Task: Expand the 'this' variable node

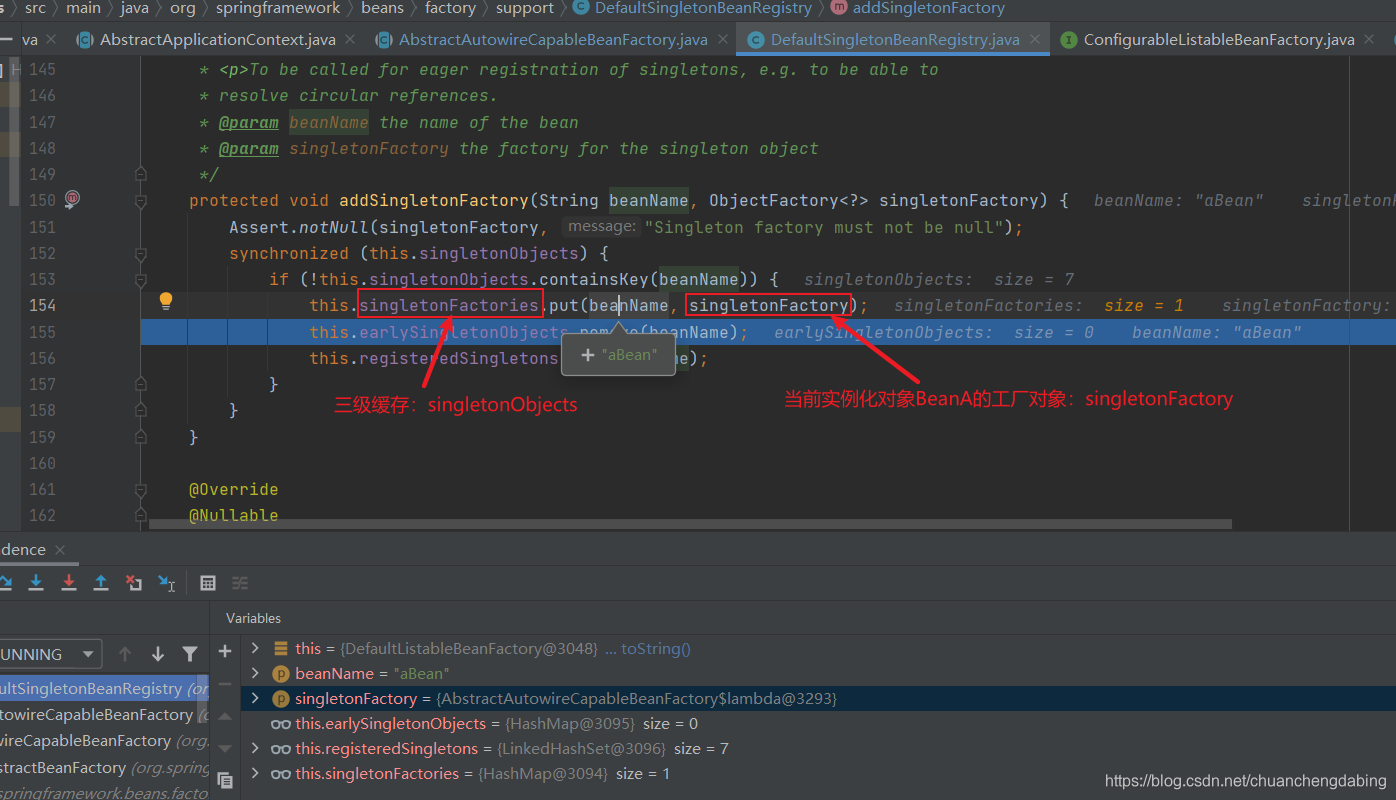Action: pos(255,648)
